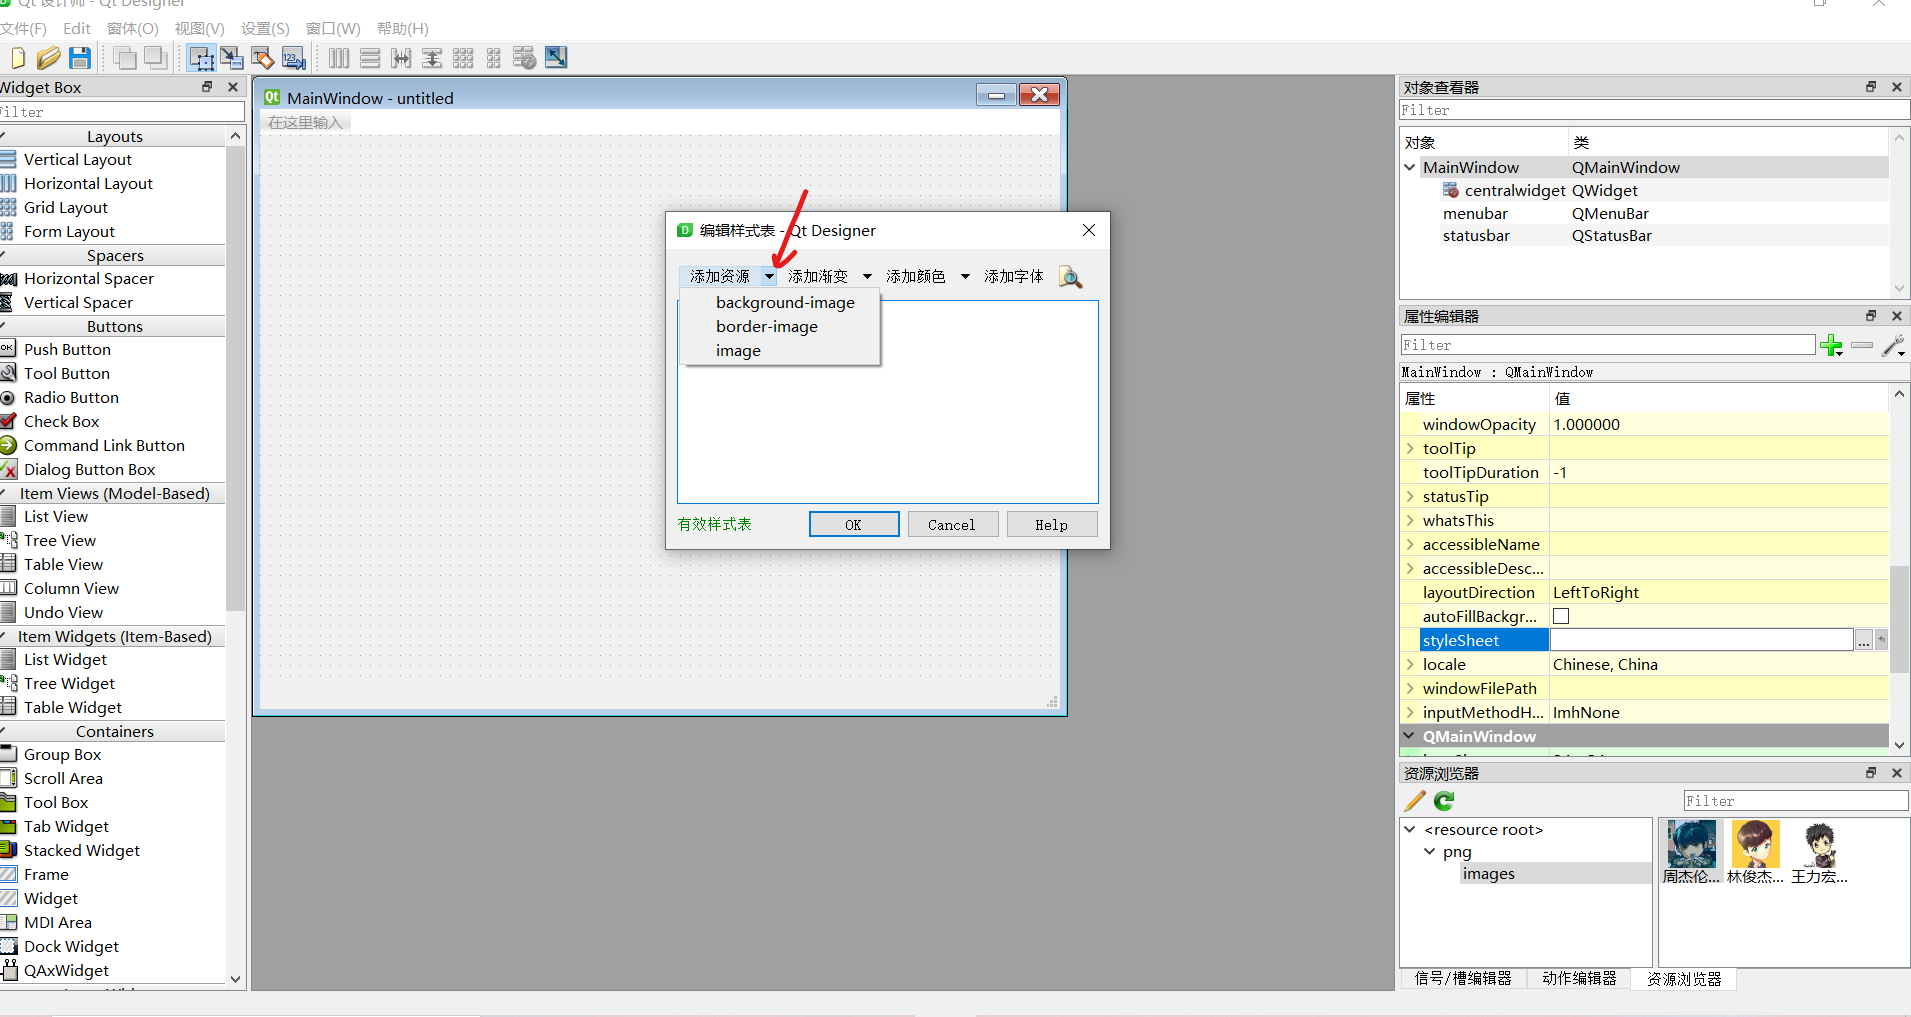1911x1017 pixels.
Task: Switch to the 动作编辑器 tab
Action: point(1578,979)
